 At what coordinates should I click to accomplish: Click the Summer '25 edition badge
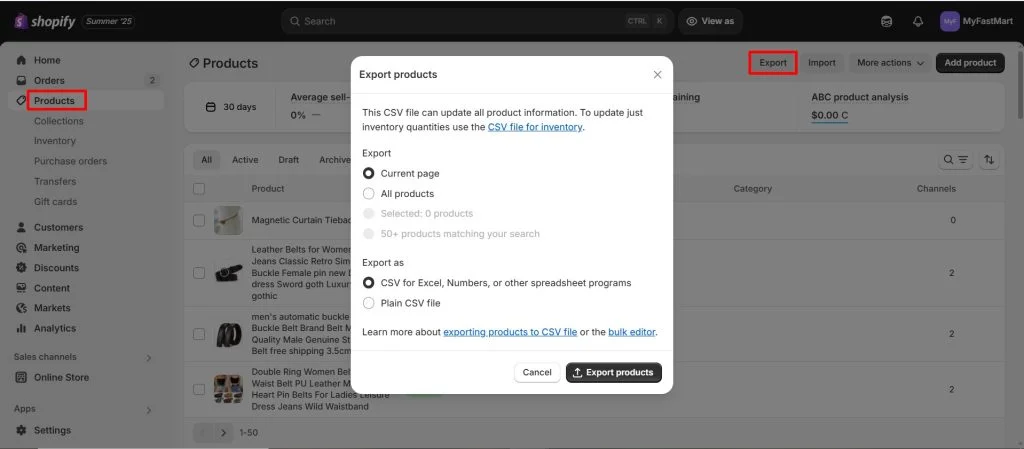[x=108, y=22]
